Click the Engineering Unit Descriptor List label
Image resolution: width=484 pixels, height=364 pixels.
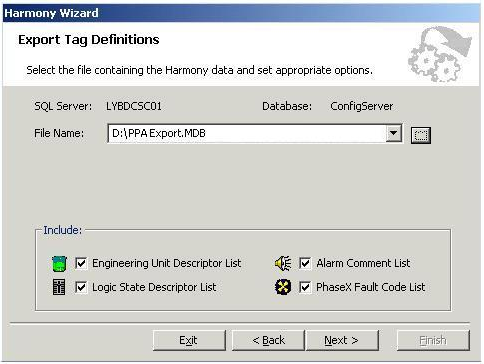click(167, 263)
